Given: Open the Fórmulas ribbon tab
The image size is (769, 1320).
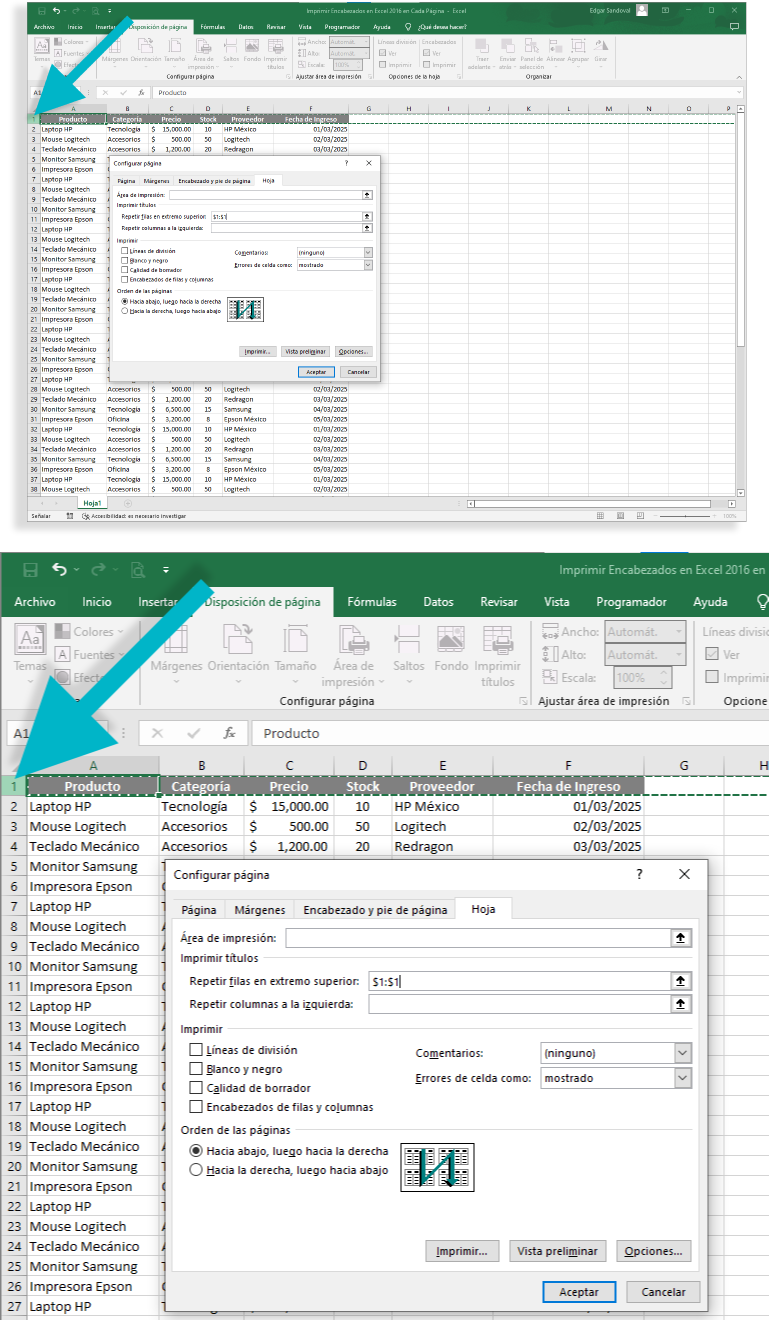Looking at the screenshot, I should pyautogui.click(x=372, y=602).
